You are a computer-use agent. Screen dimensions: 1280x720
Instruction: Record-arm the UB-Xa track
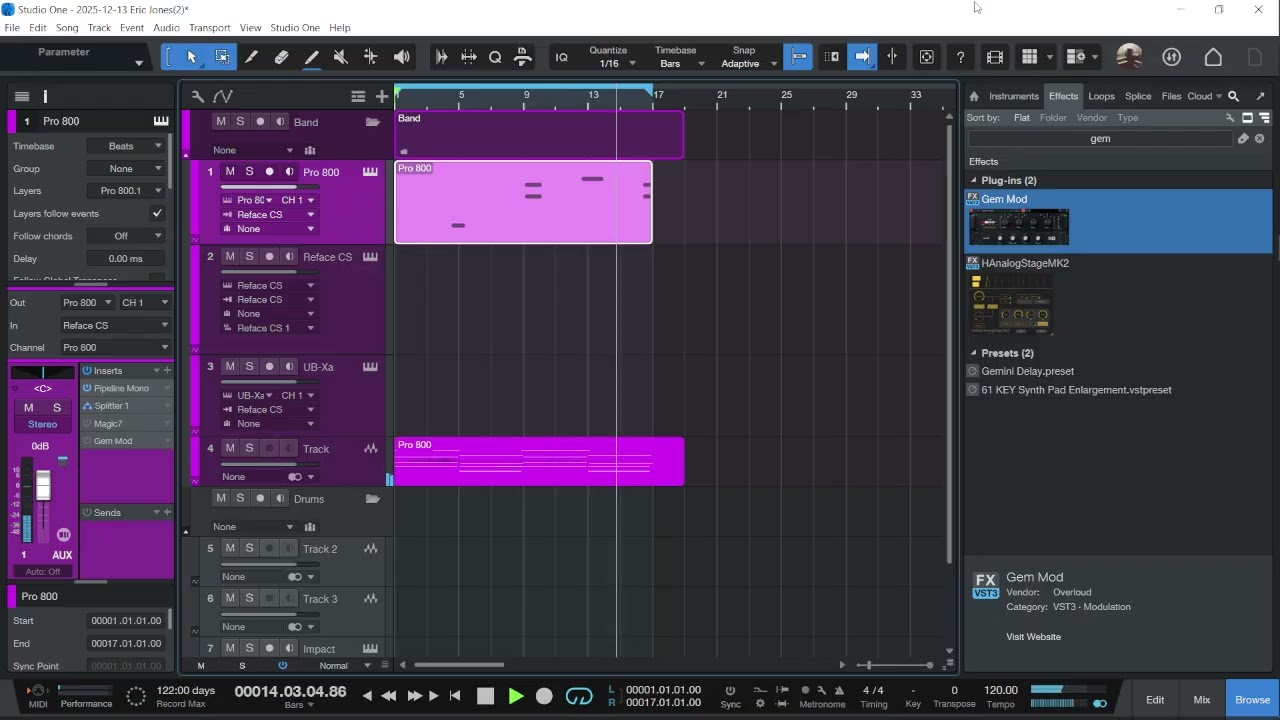[269, 366]
